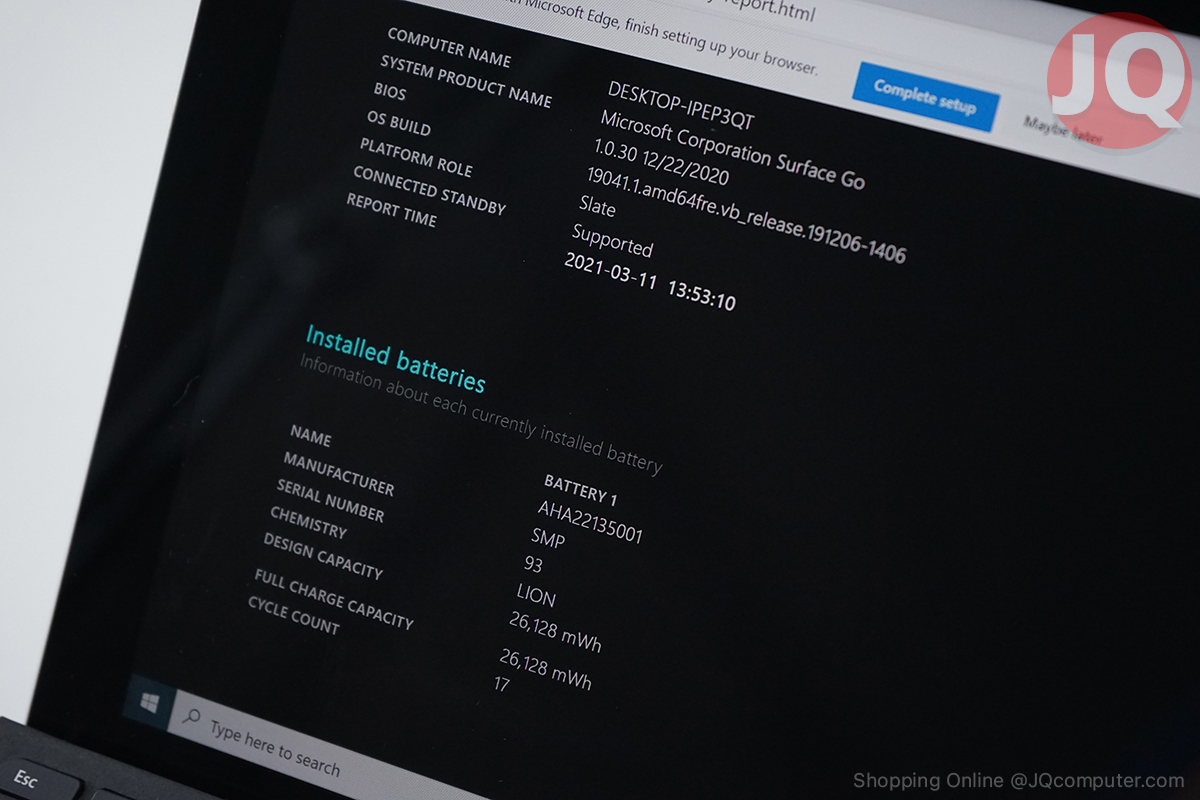The width and height of the screenshot is (1200, 800).
Task: Select the report time 2021-03-11 13:53:10
Action: click(650, 282)
